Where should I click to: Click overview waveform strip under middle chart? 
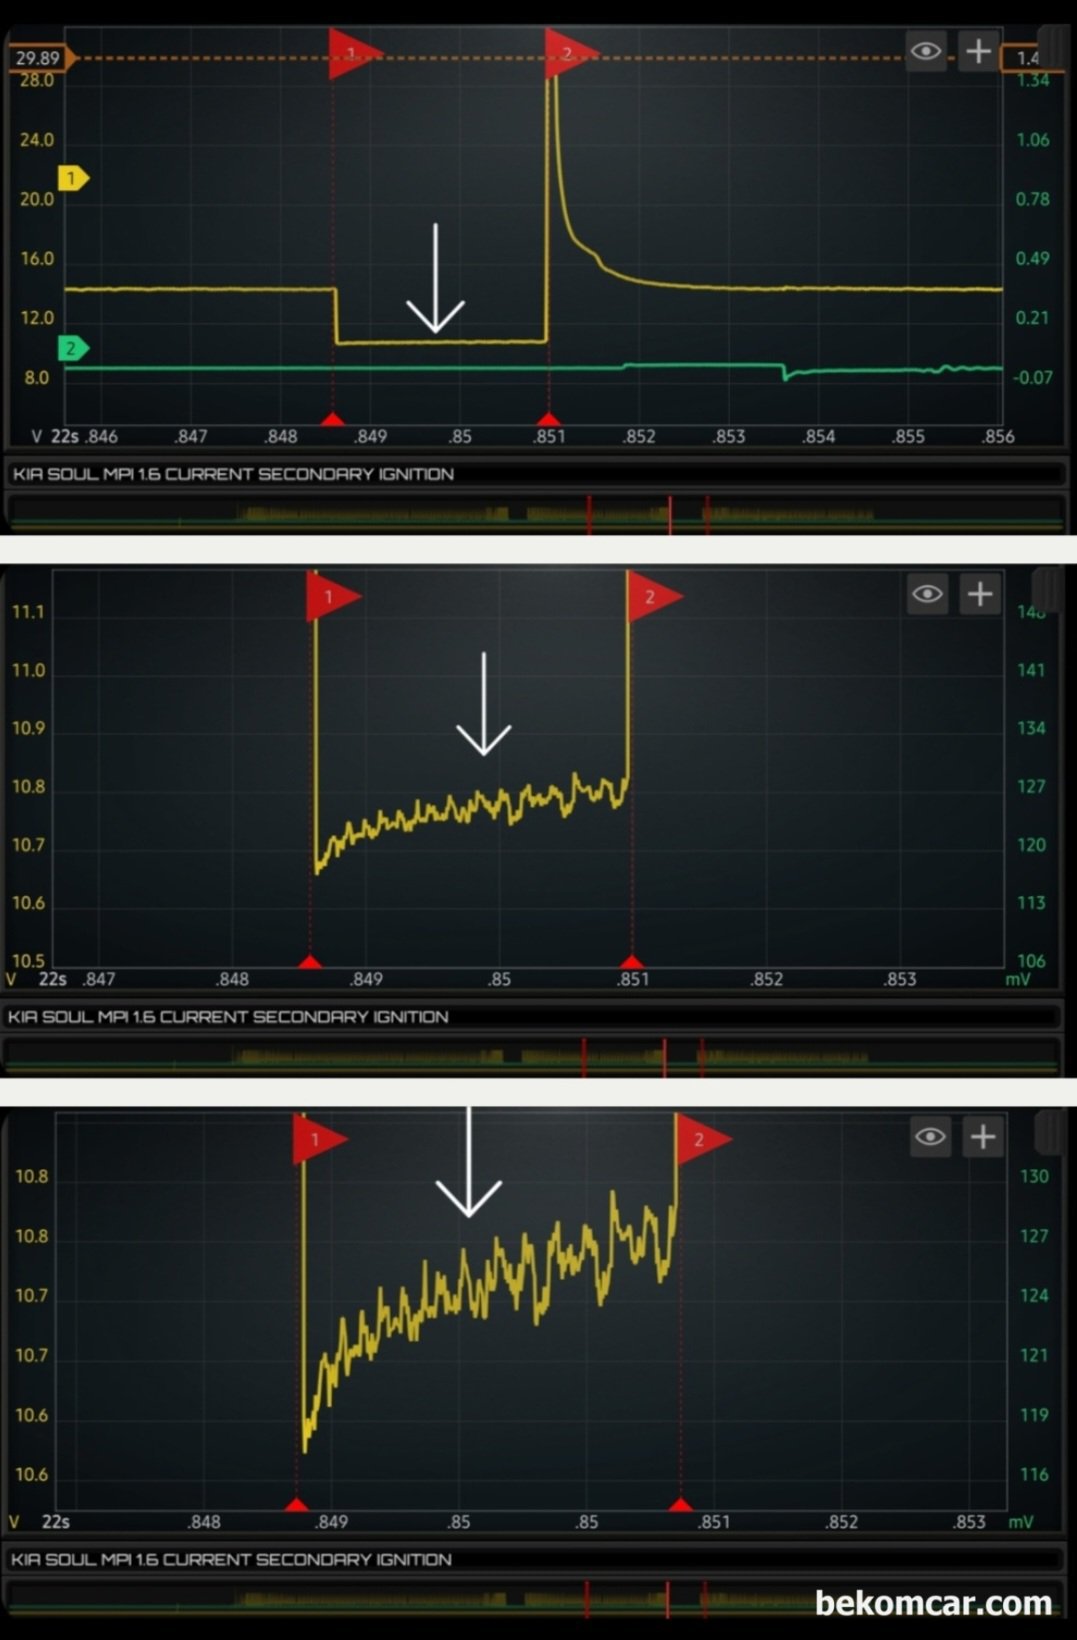(531, 1056)
